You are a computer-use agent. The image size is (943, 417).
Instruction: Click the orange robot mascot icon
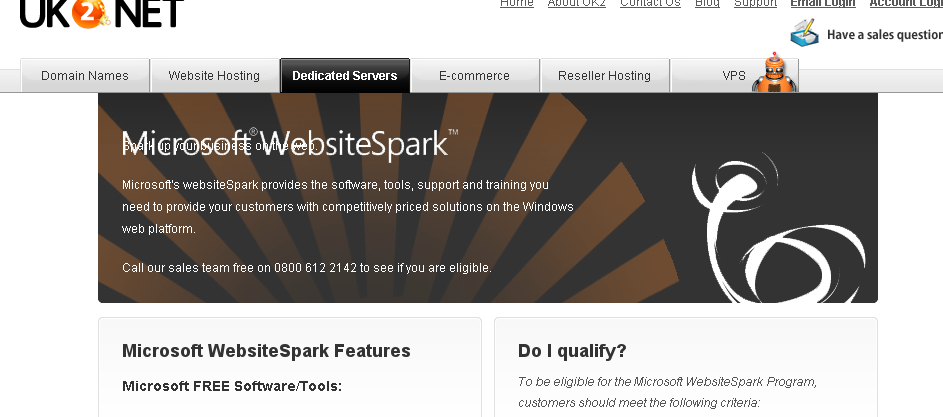[x=775, y=72]
